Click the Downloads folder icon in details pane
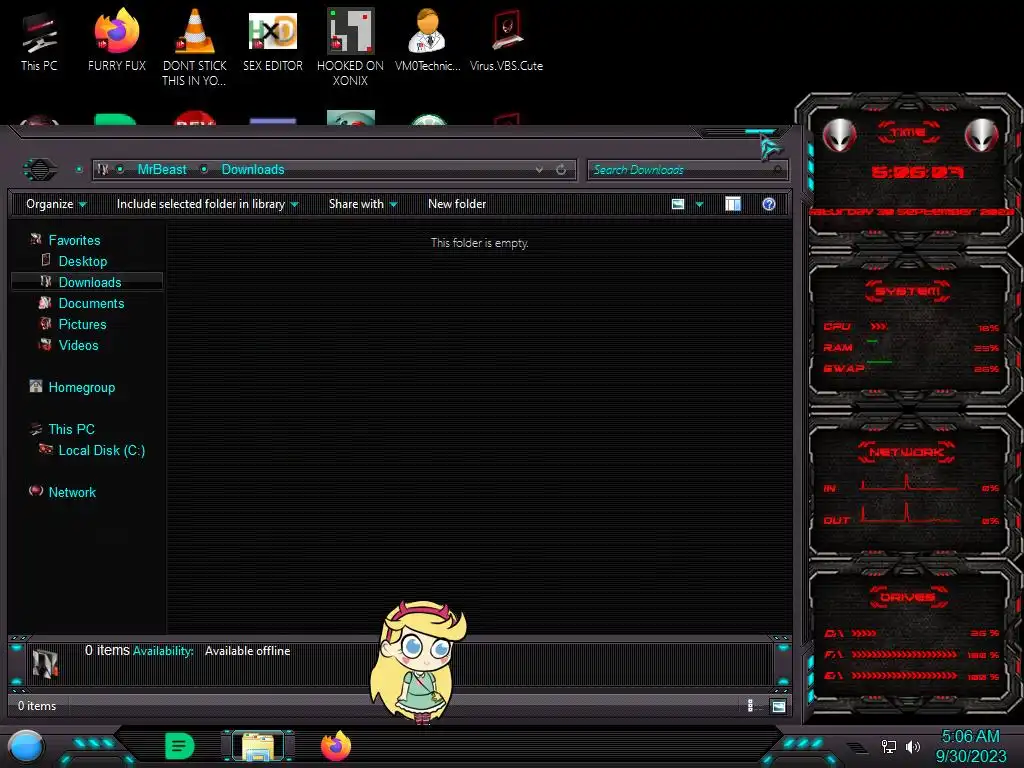The image size is (1024, 768). [45, 663]
